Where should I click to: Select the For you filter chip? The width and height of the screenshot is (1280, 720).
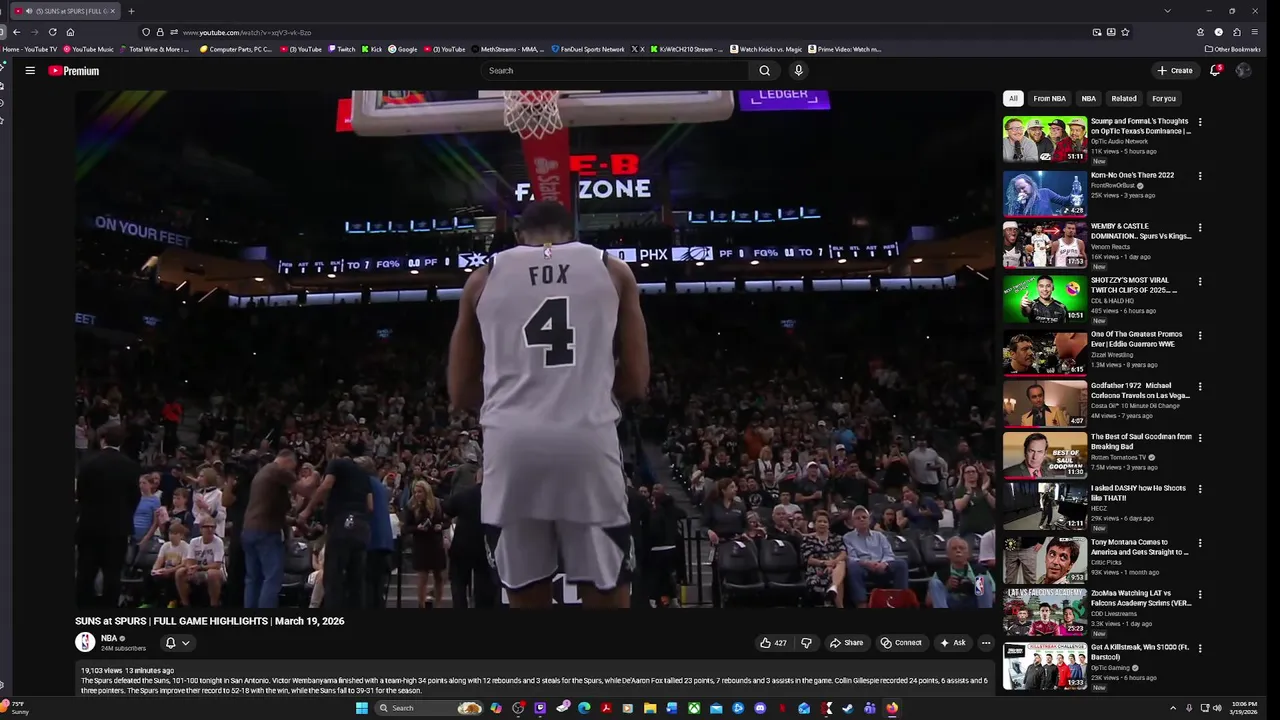point(1164,98)
